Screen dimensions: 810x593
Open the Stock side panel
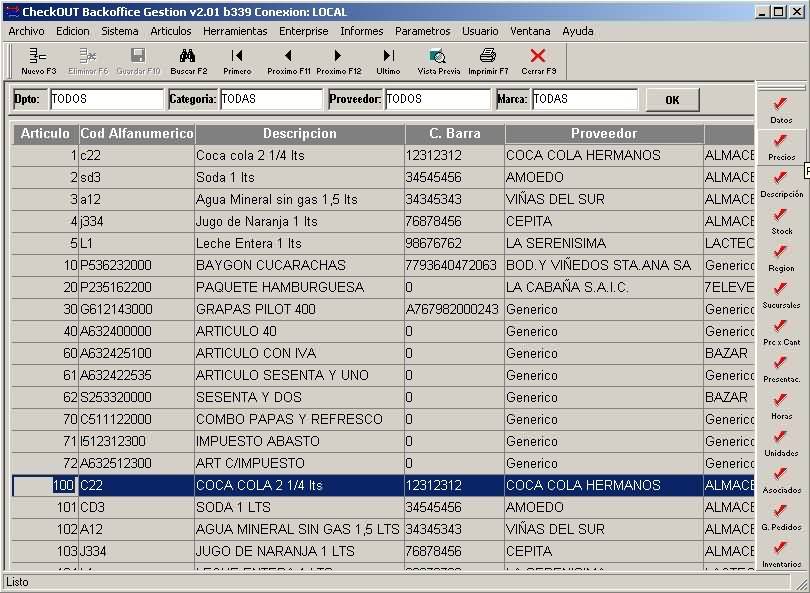tap(781, 222)
